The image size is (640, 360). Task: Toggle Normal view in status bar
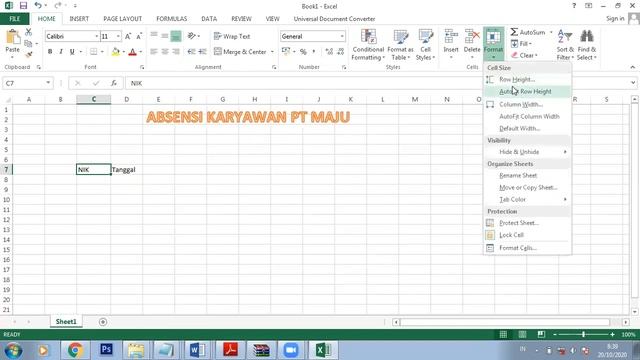(x=503, y=334)
